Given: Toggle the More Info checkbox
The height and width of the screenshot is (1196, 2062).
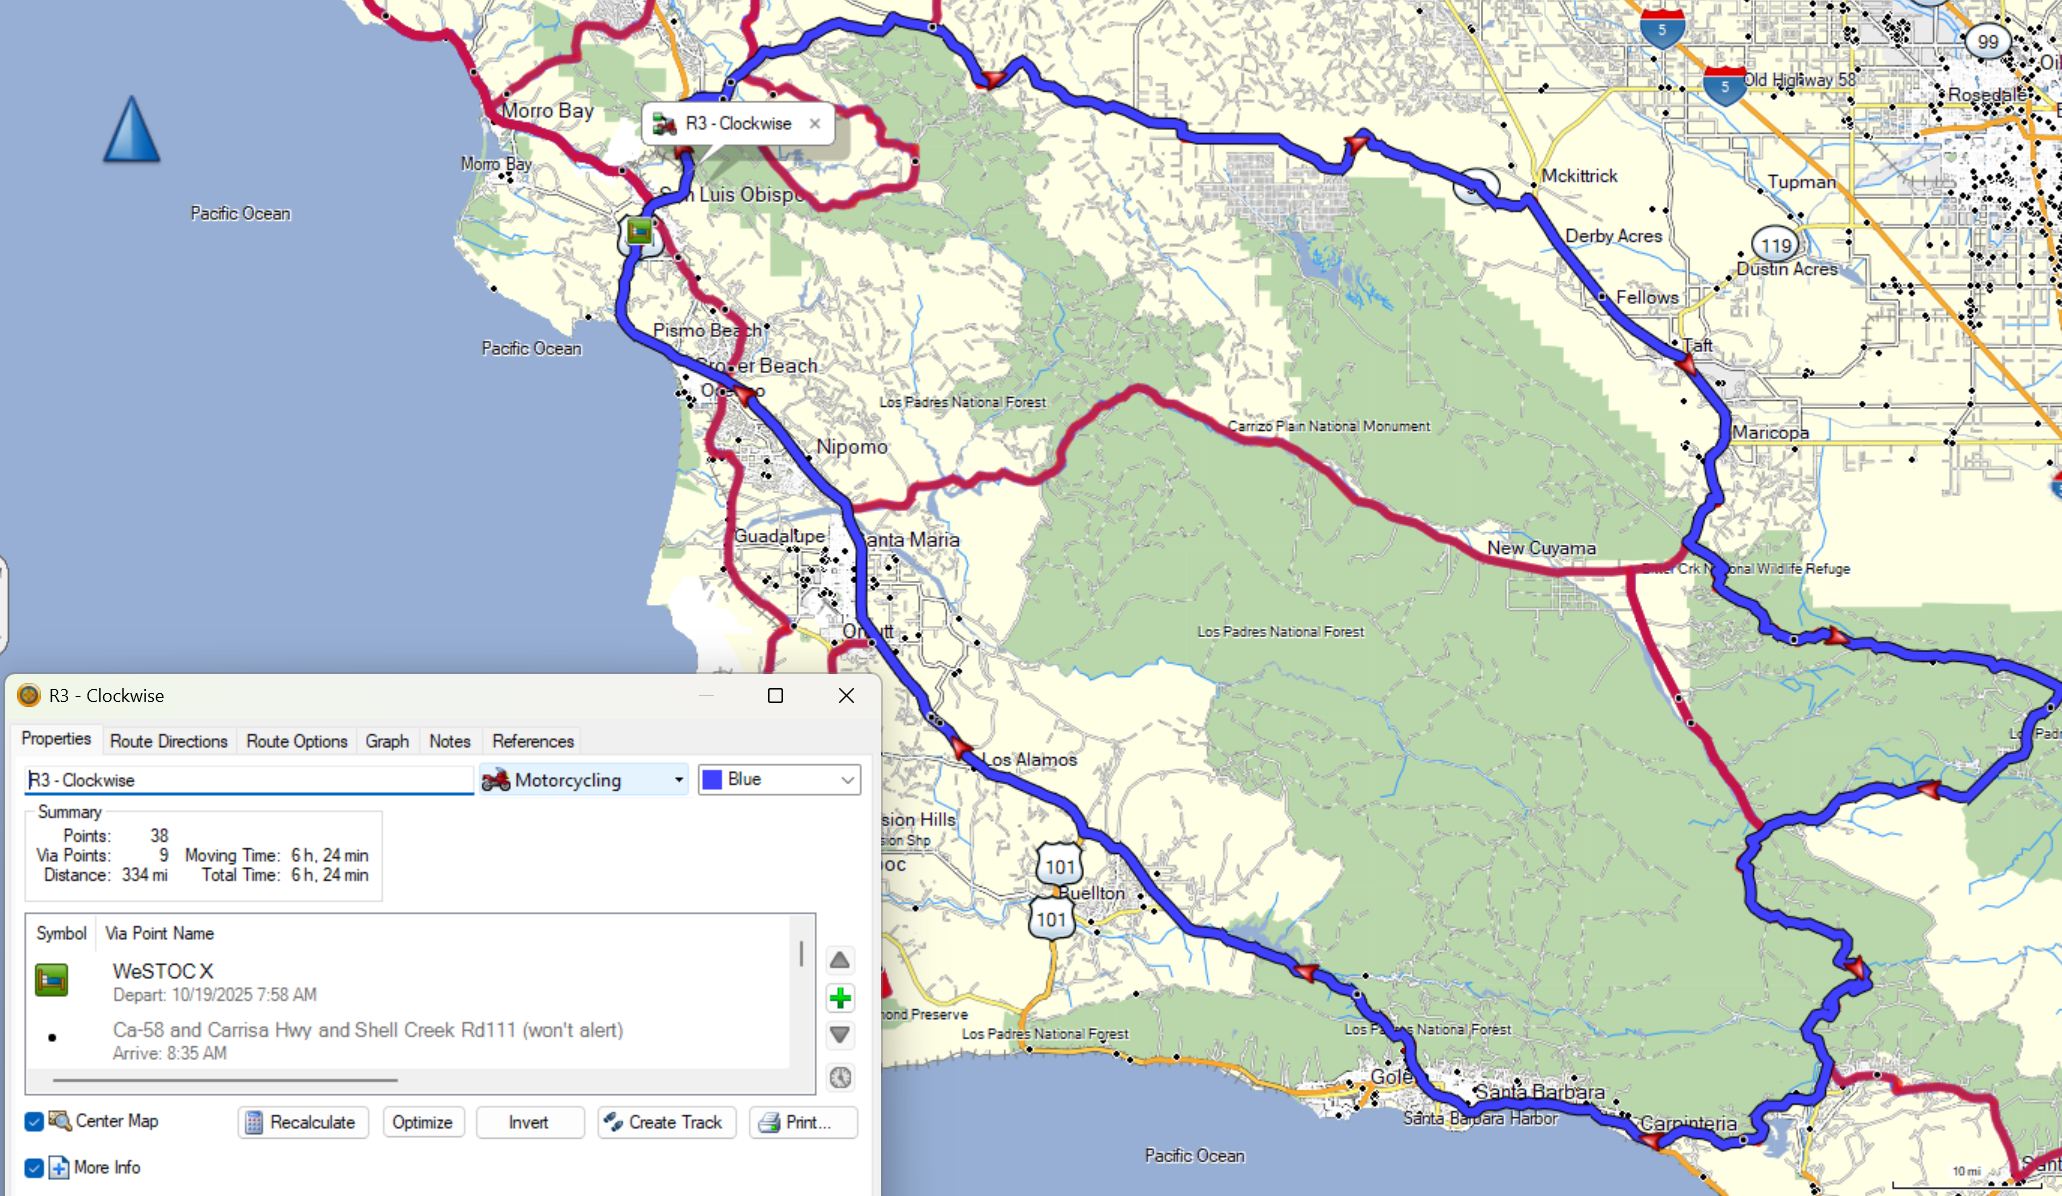Looking at the screenshot, I should click(x=34, y=1168).
